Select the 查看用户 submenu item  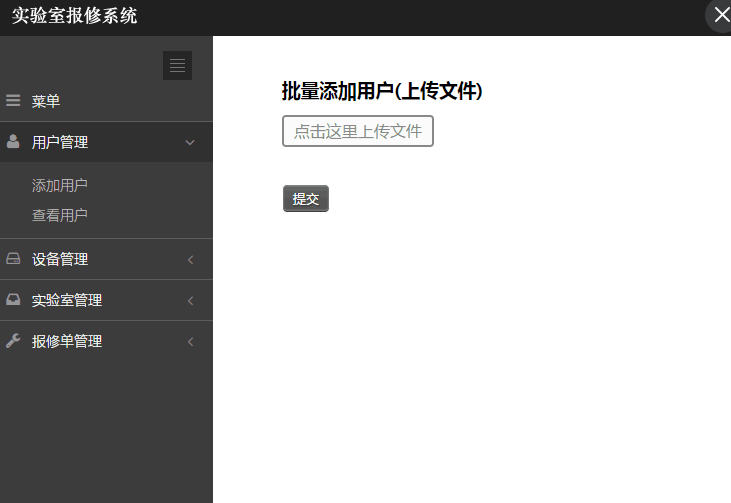tap(60, 215)
